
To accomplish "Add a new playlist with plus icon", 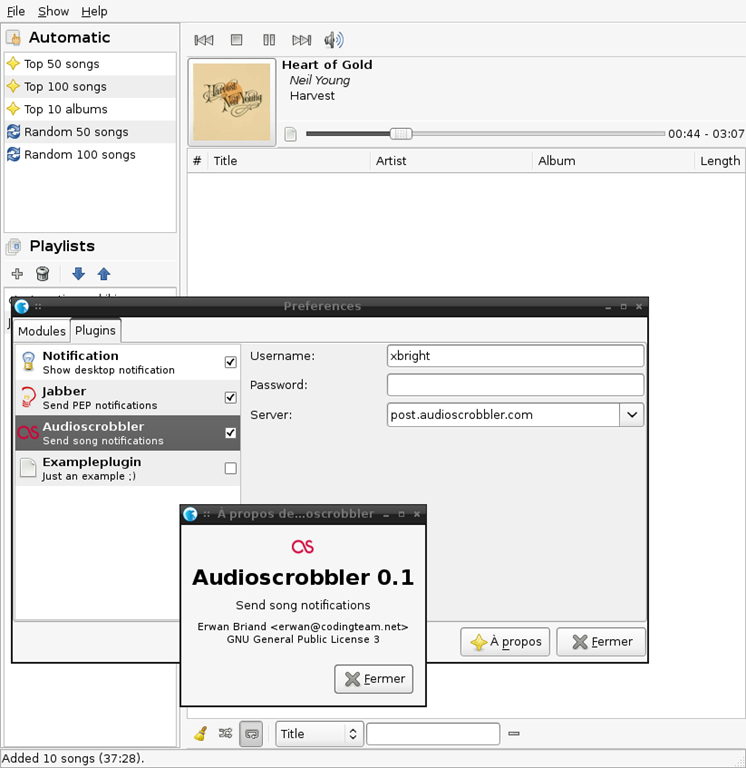I will (17, 274).
